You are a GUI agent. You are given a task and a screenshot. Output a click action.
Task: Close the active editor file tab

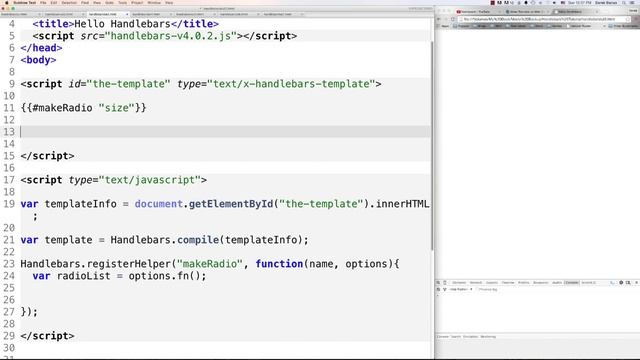(x=127, y=14)
